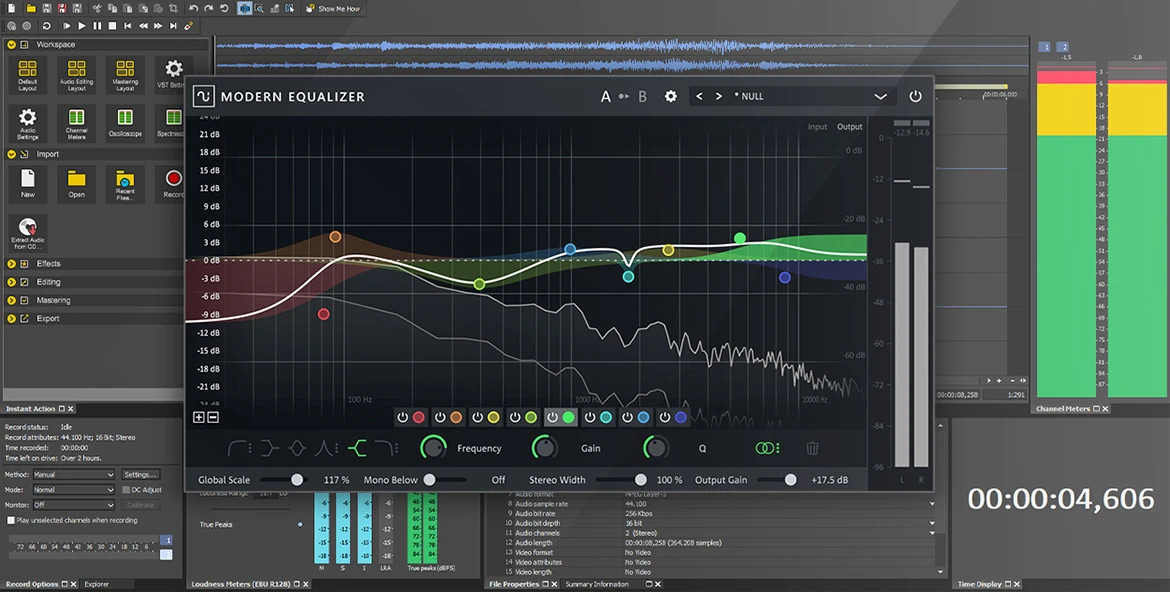The image size is (1170, 592).
Task: Open the Channel Meters workspace icon
Action: 76,120
